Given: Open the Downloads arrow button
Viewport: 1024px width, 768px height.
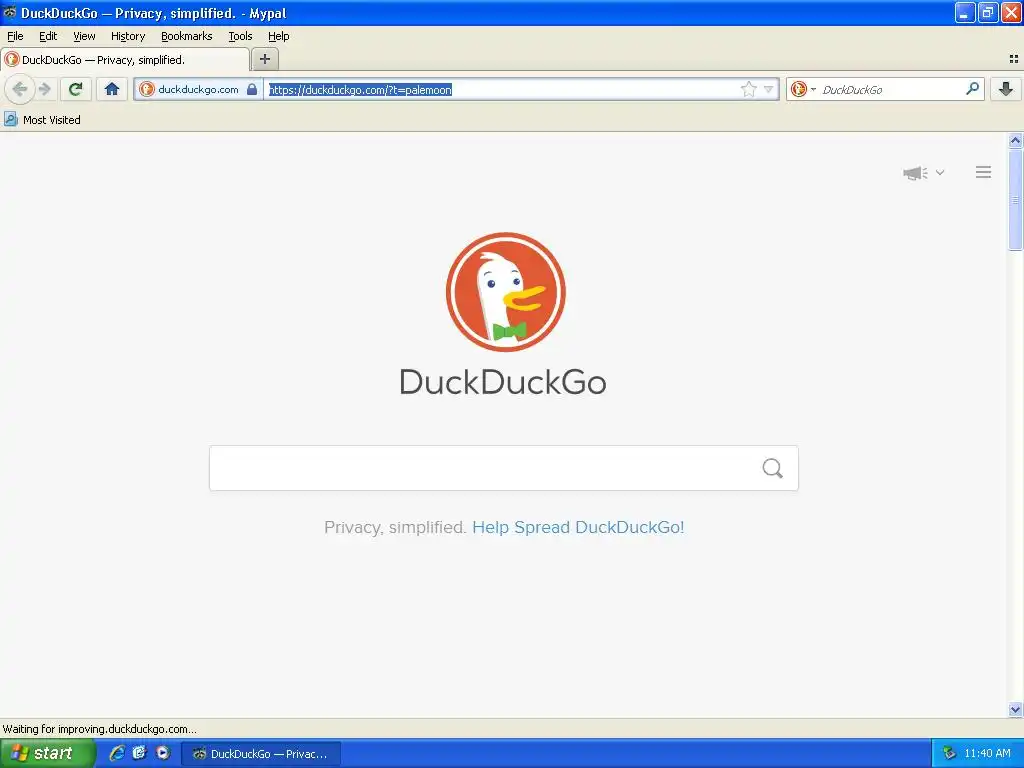Looking at the screenshot, I should [x=1006, y=89].
